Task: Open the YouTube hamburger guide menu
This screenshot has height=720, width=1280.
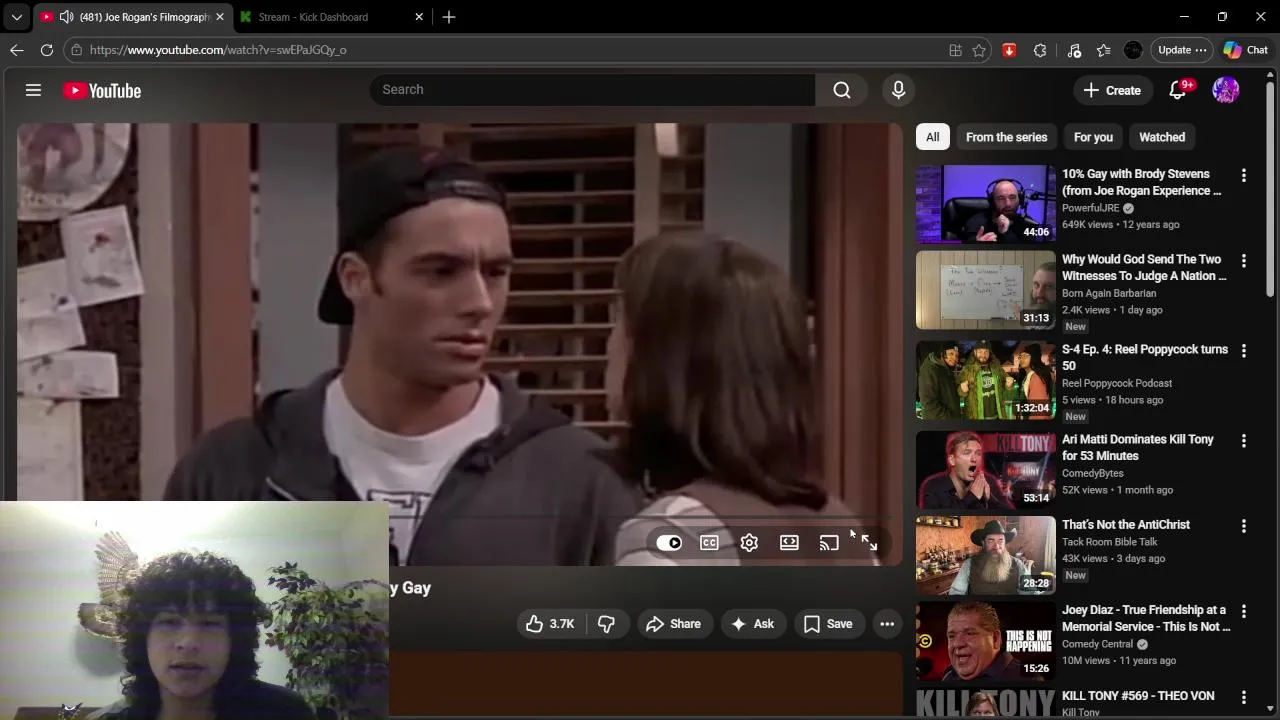Action: coord(33,90)
